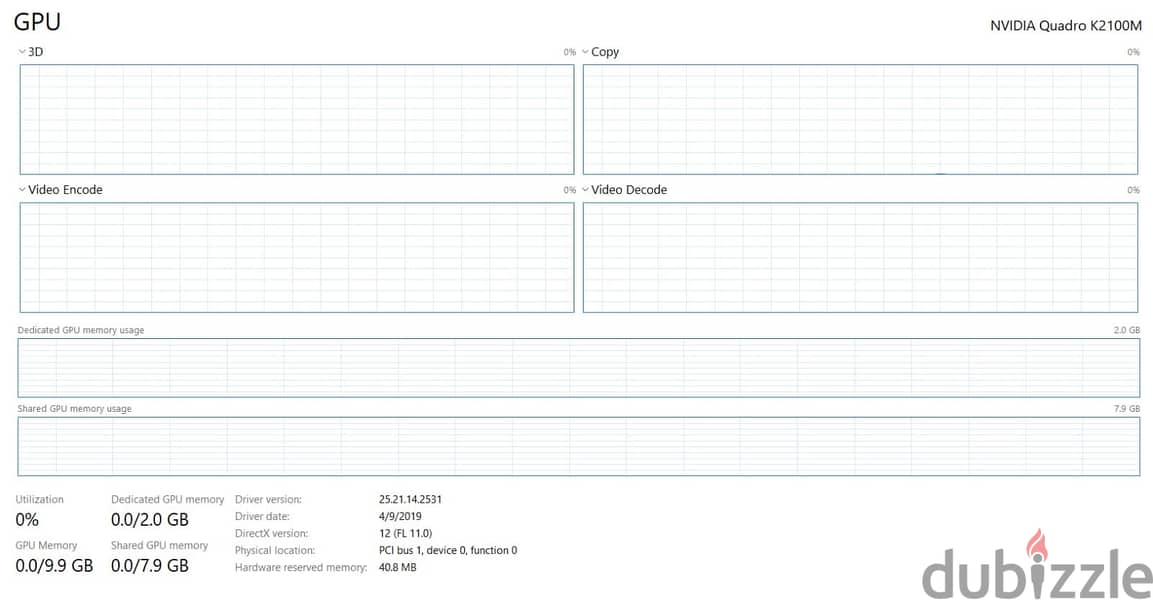The height and width of the screenshot is (600, 1153).
Task: Click the Dedicated GPU memory stat label
Action: pos(168,499)
